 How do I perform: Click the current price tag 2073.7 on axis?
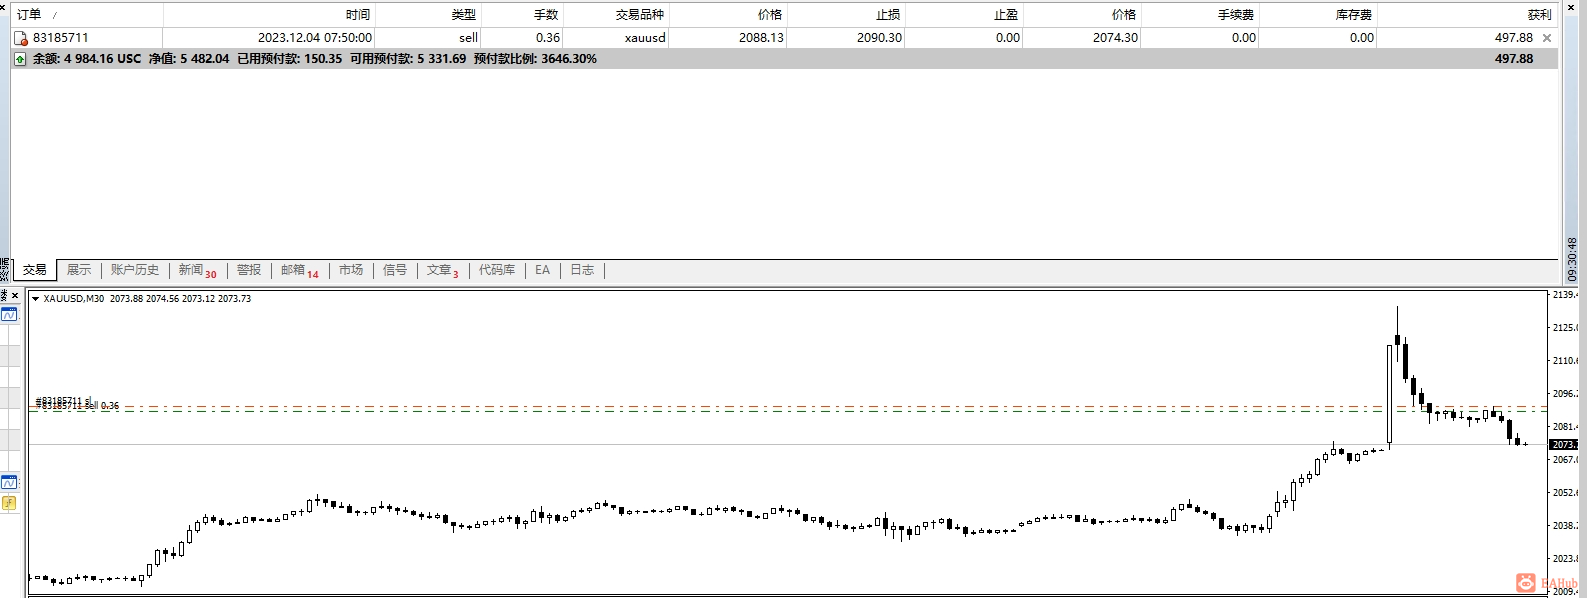(1564, 444)
